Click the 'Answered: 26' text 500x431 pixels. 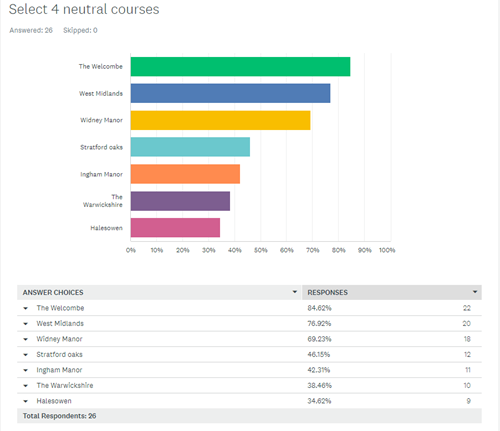(31, 30)
